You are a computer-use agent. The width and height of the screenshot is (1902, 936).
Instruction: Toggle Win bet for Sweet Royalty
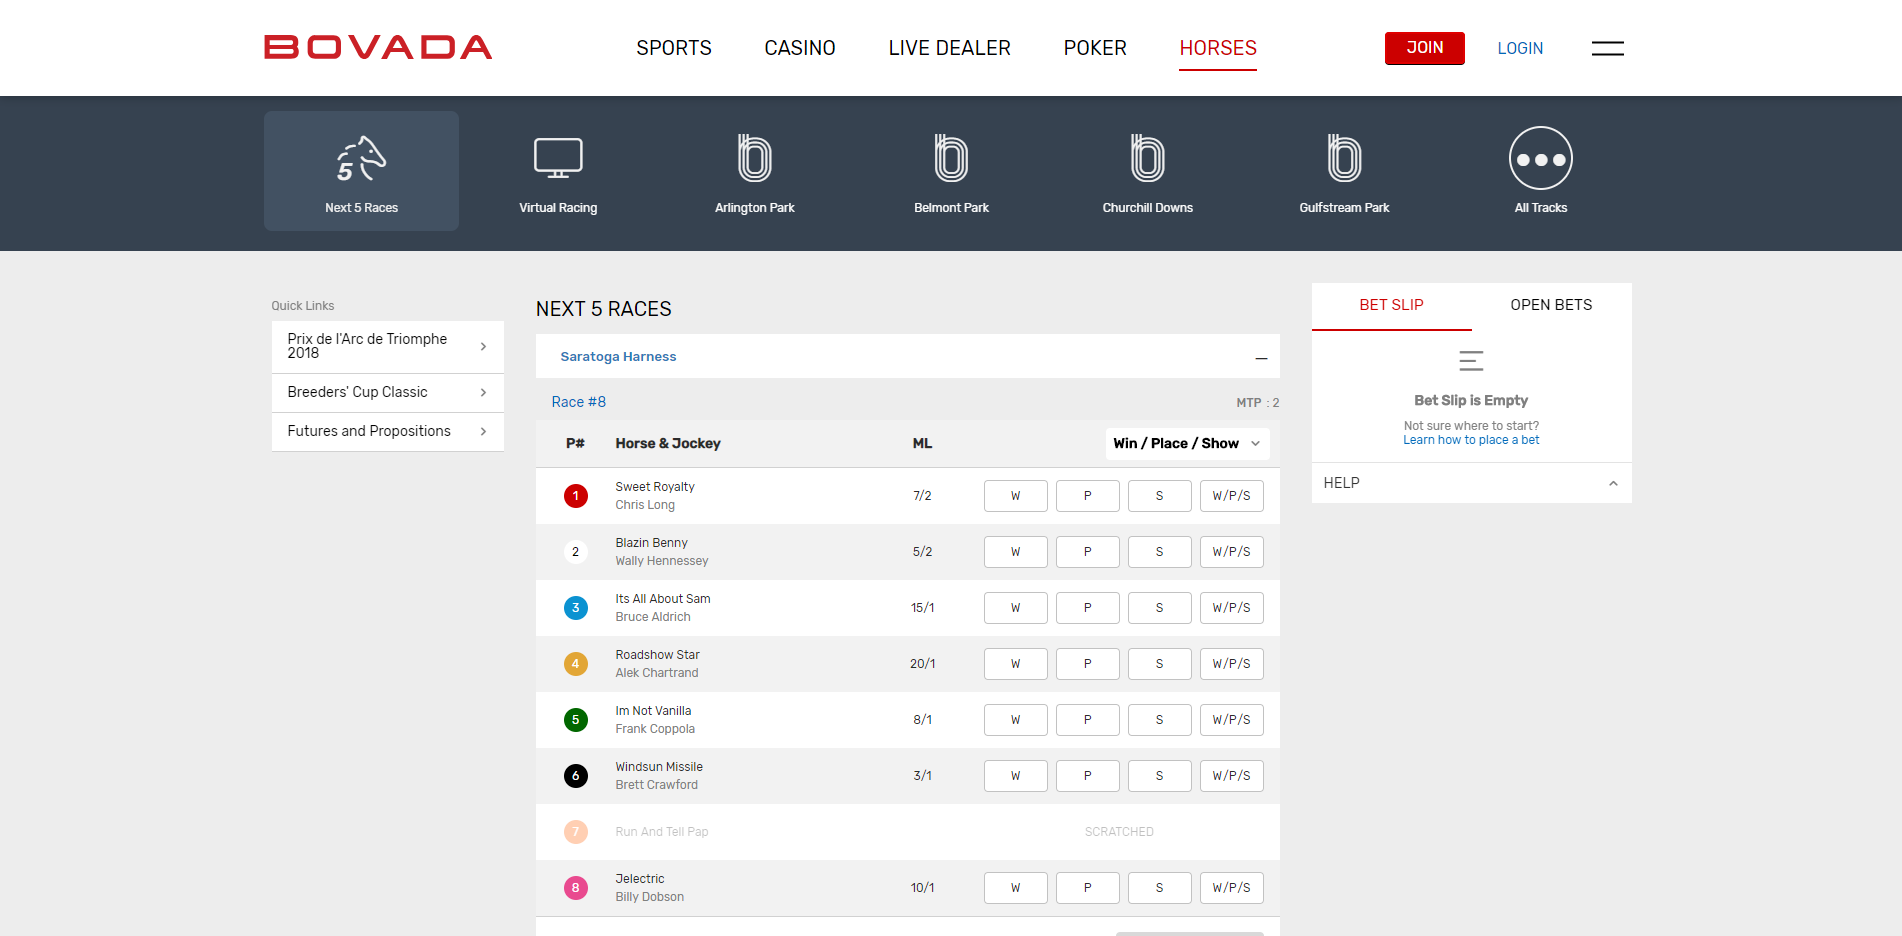1015,495
